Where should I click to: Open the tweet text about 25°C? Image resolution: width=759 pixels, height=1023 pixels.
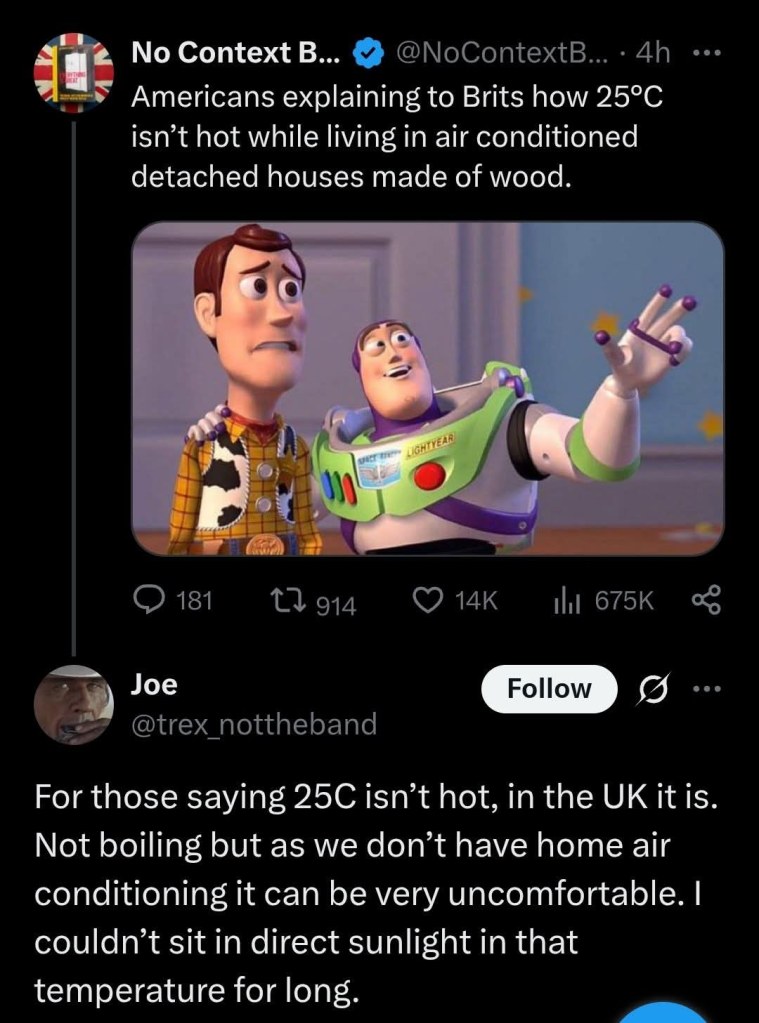pyautogui.click(x=385, y=136)
